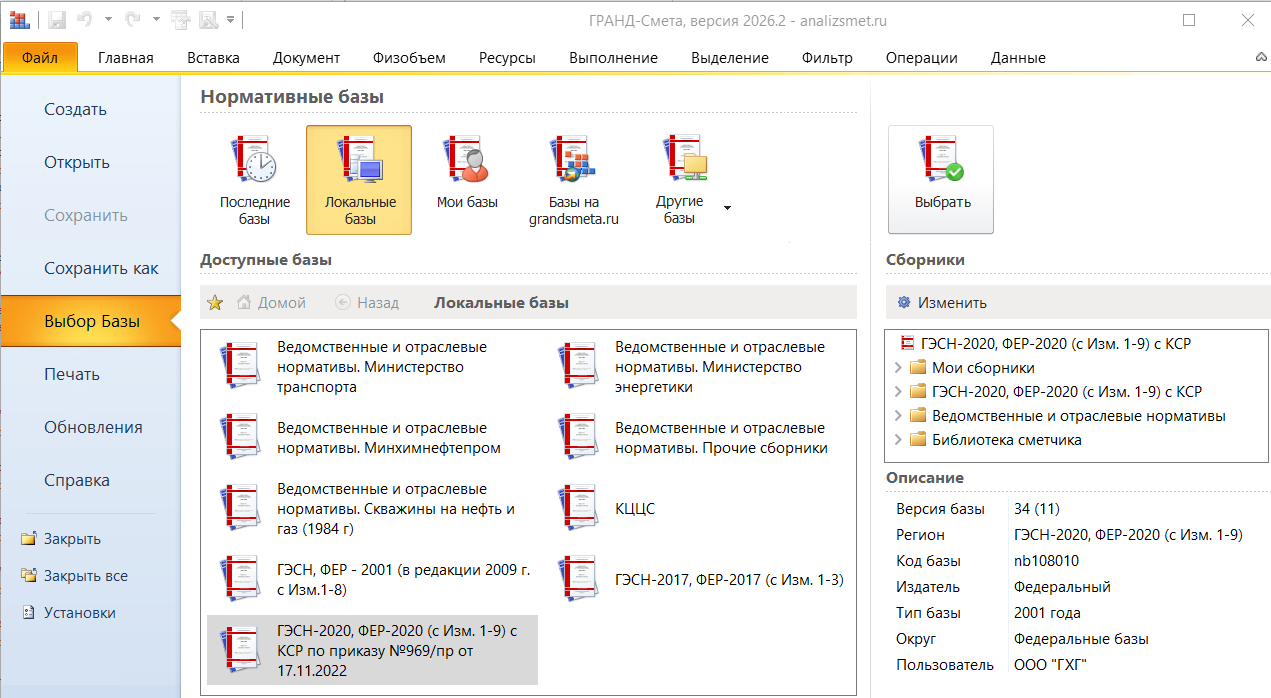Select Открыть in the backstage menu

(x=90, y=162)
